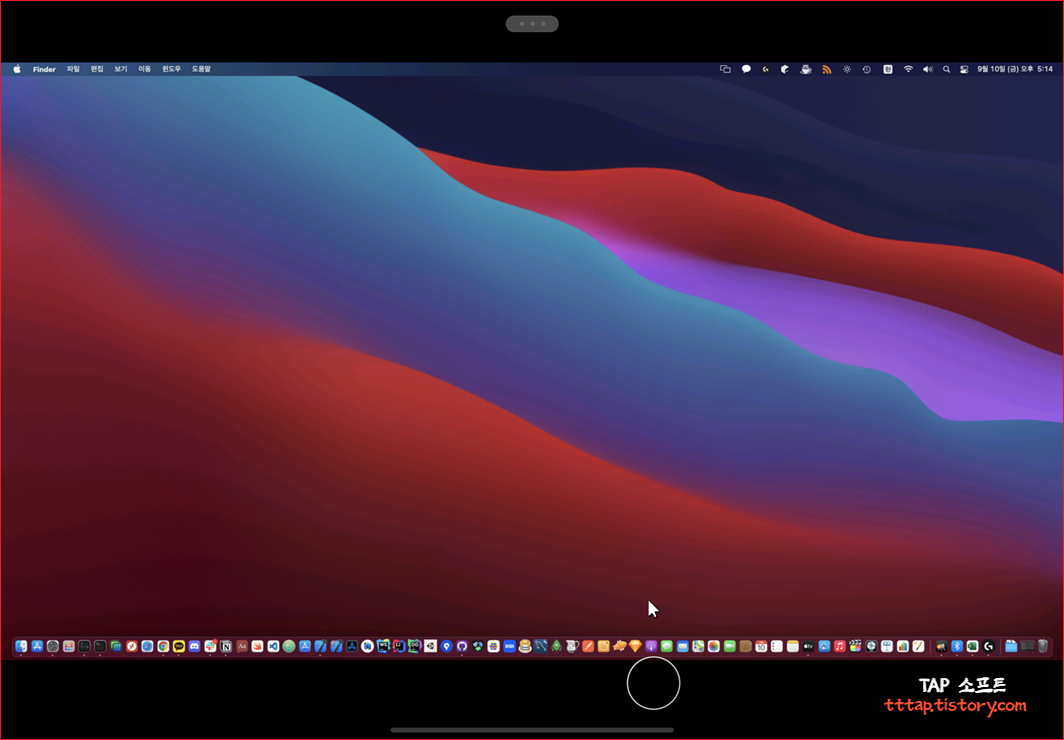This screenshot has width=1064, height=740.
Task: Open the Time Machine status menu
Action: (x=867, y=69)
